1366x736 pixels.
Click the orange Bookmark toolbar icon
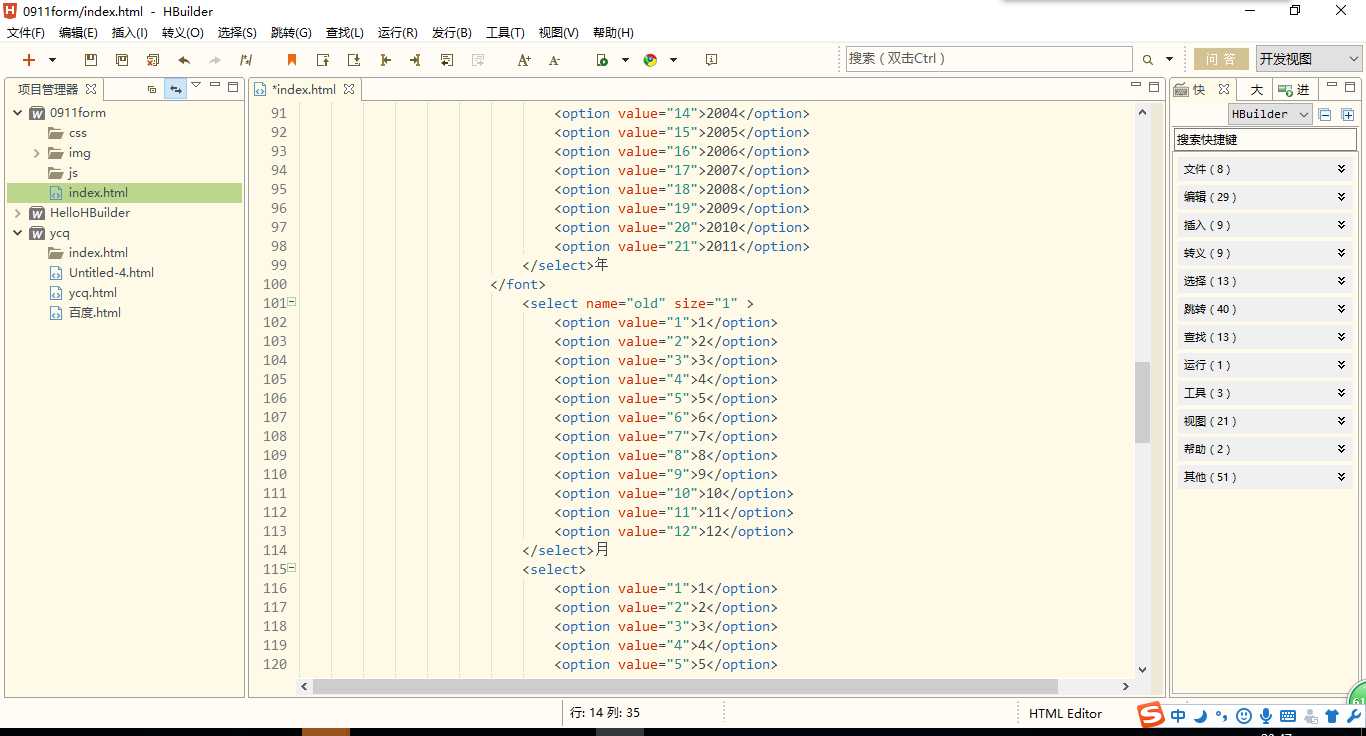click(292, 60)
